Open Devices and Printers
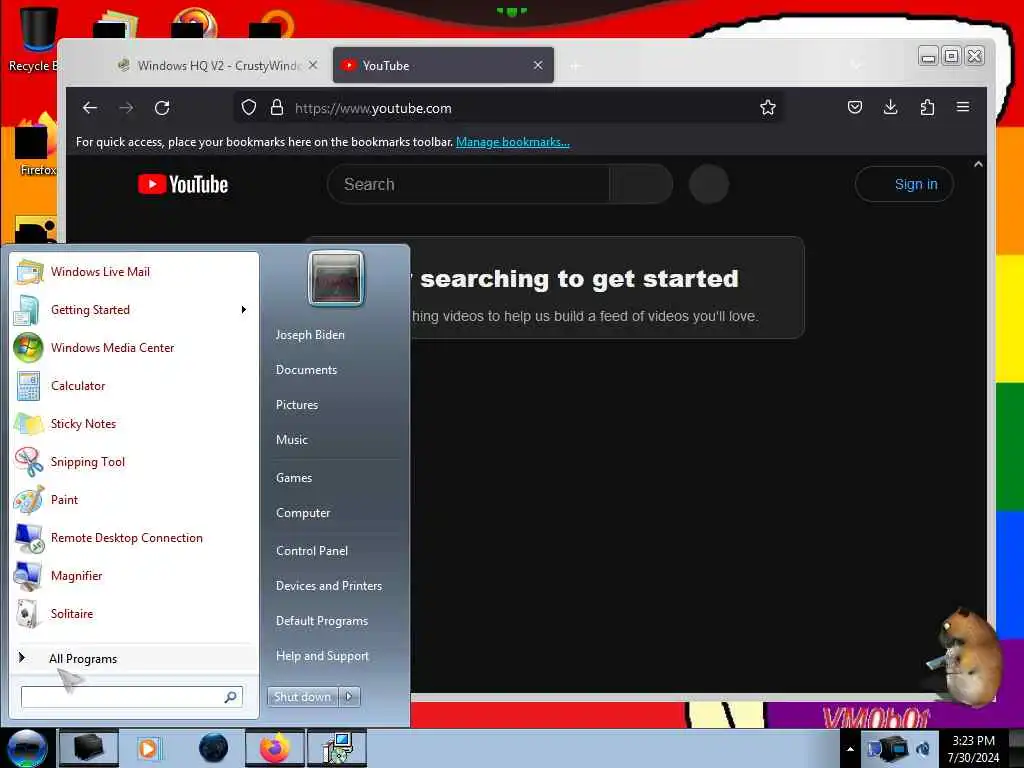 (328, 586)
